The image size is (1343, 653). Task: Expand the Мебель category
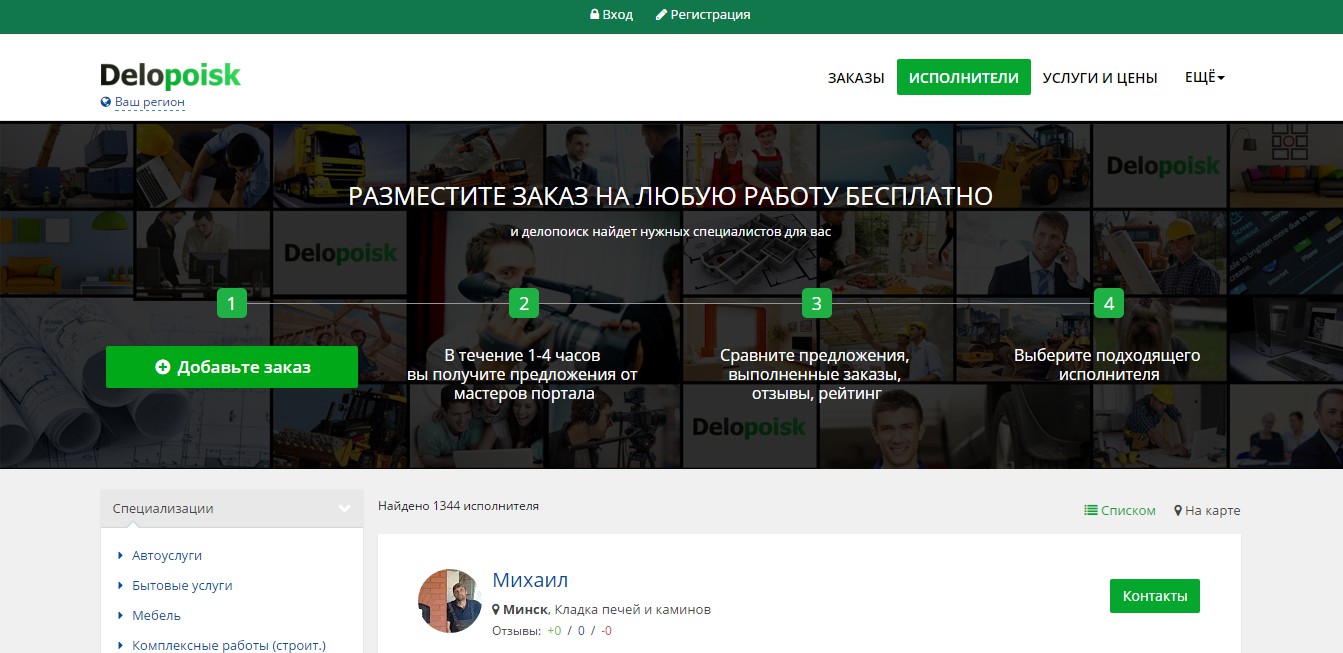click(x=156, y=615)
